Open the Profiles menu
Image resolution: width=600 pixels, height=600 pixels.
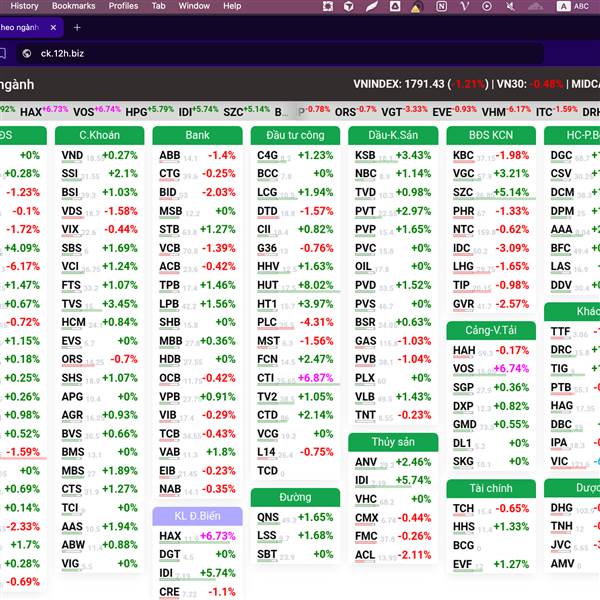coord(123,6)
